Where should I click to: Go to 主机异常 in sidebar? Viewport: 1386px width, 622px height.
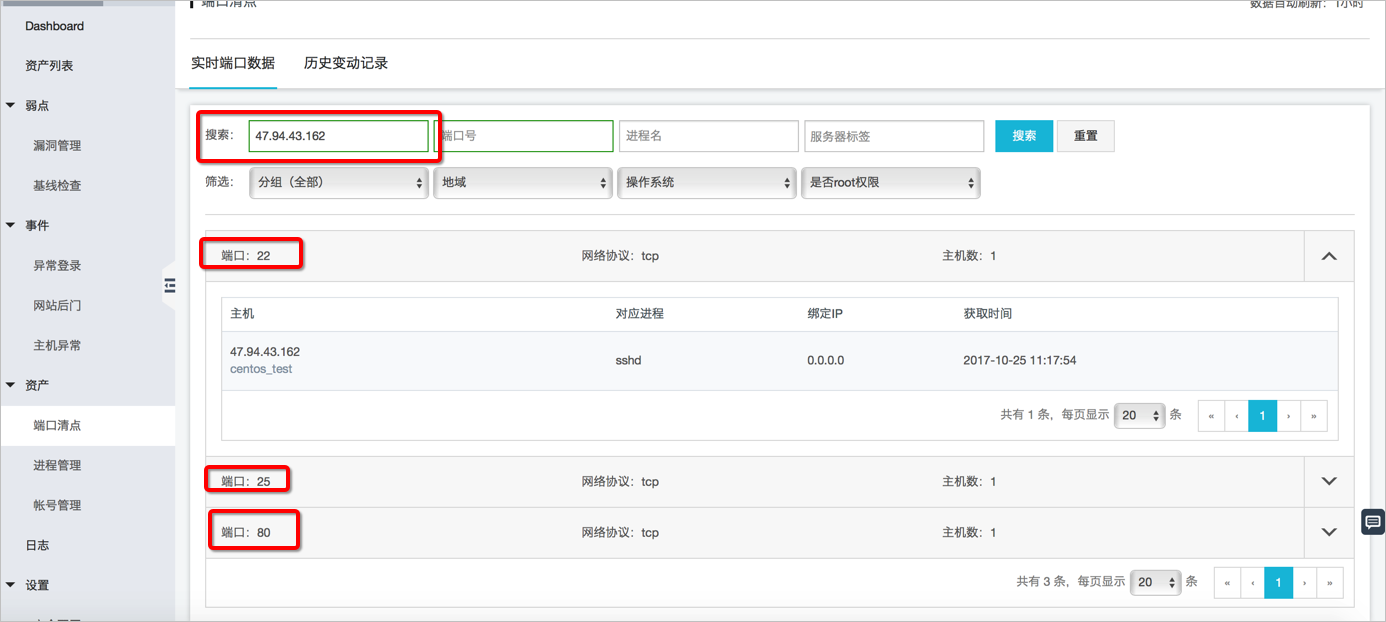click(57, 345)
